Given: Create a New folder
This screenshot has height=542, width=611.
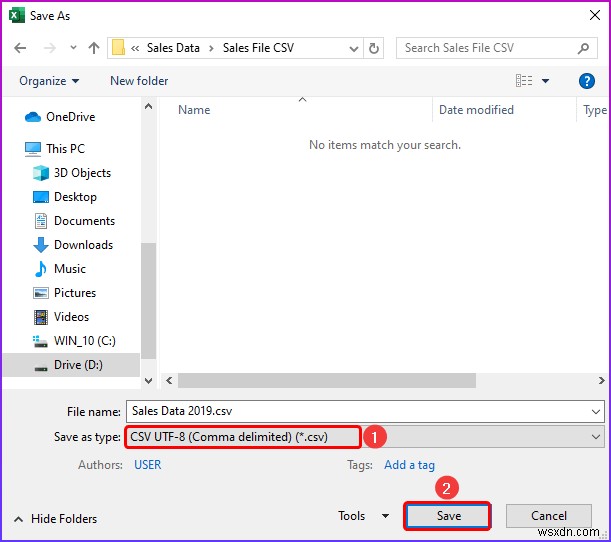Looking at the screenshot, I should pos(139,81).
